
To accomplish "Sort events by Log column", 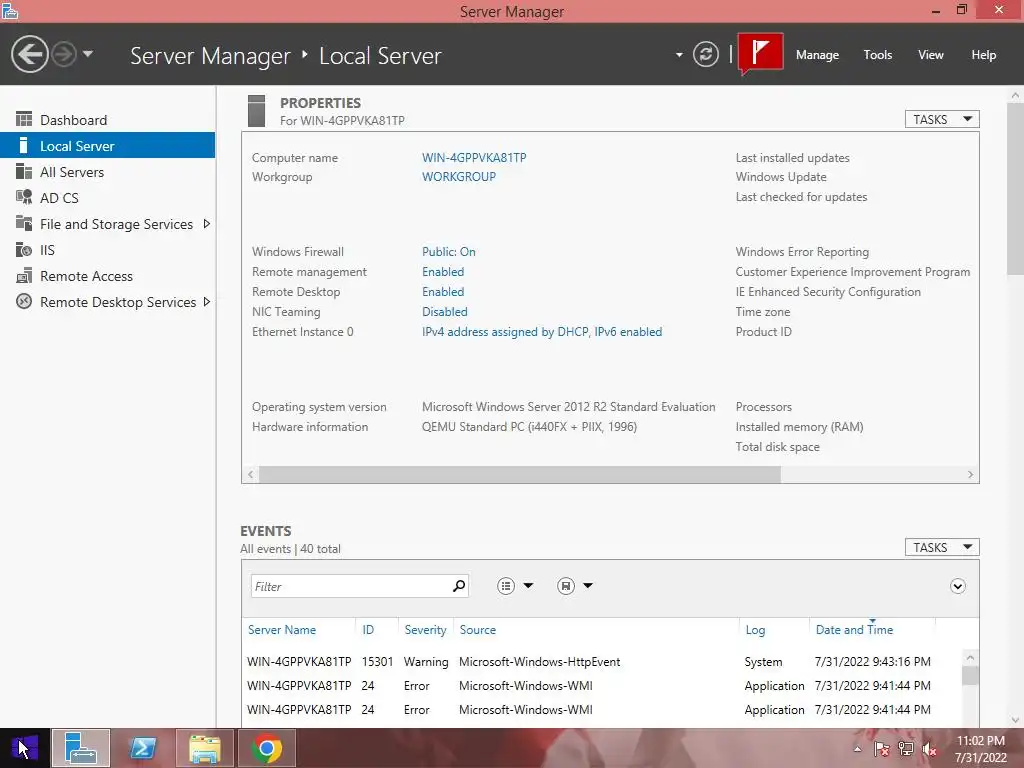I will pyautogui.click(x=755, y=630).
